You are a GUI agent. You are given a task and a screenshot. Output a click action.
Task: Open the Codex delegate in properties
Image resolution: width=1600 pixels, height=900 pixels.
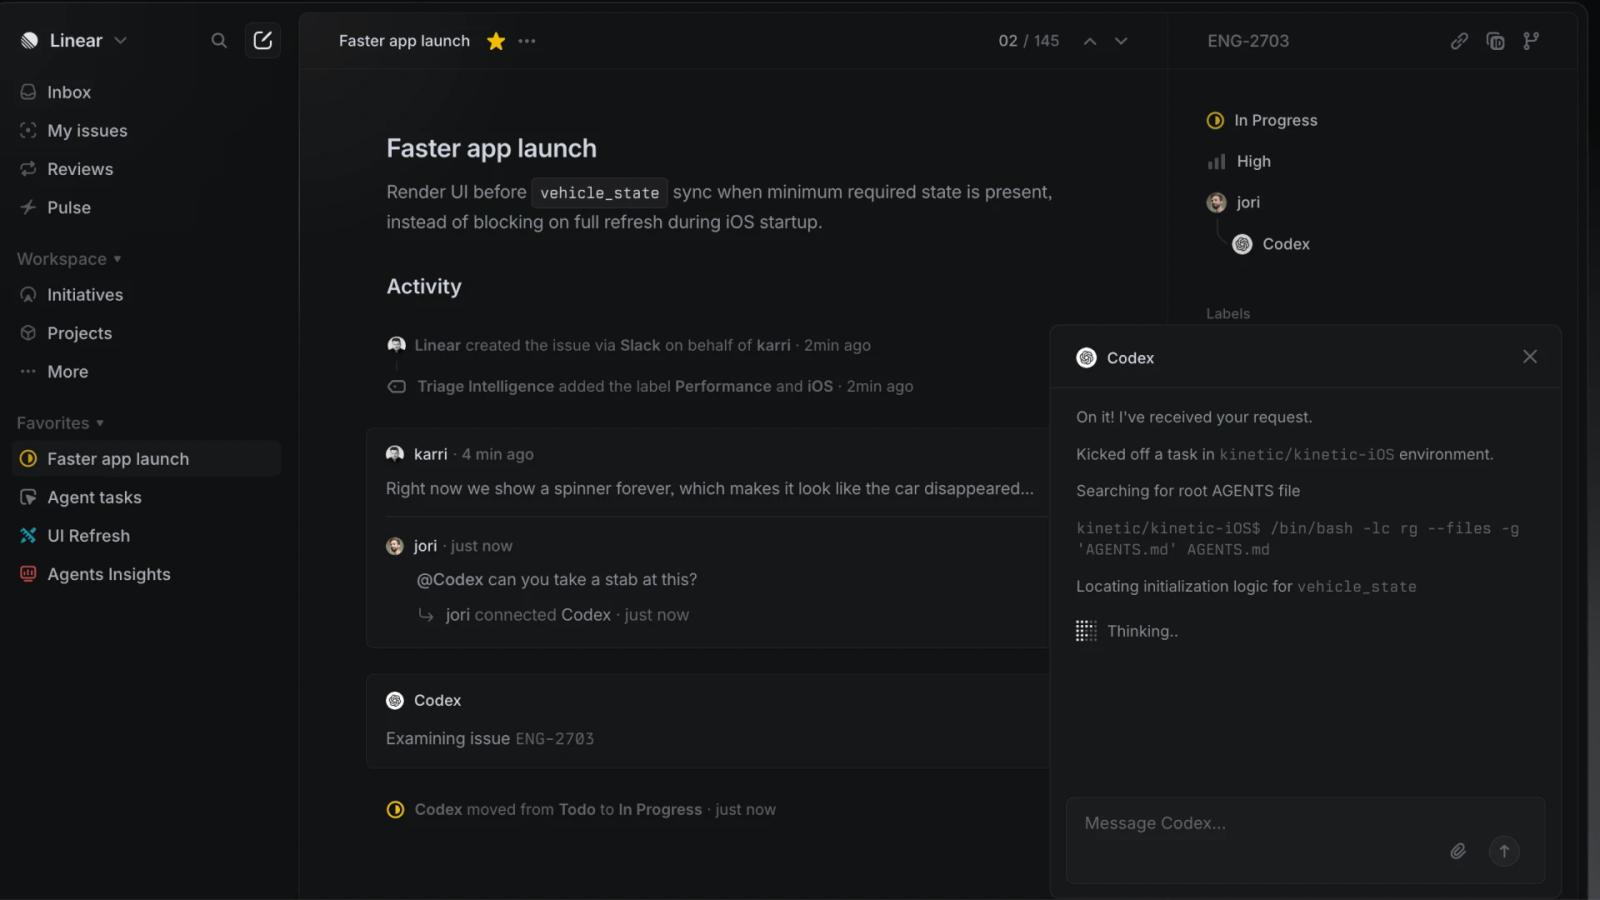coord(1271,244)
